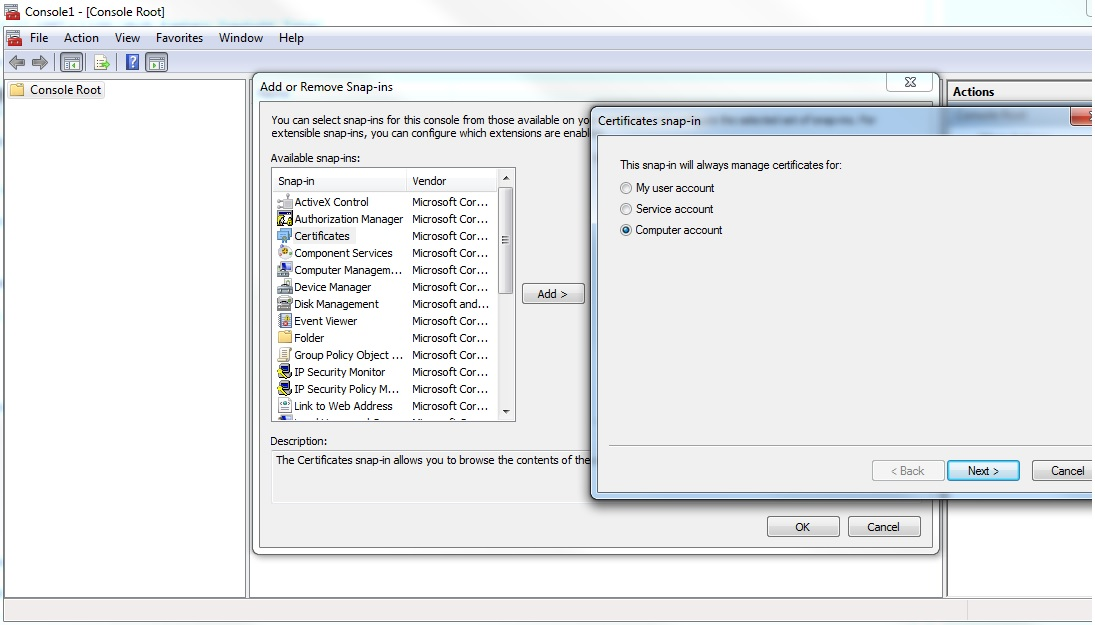The width and height of the screenshot is (1095, 625).
Task: Click the Actions pane header
Action: (x=973, y=91)
